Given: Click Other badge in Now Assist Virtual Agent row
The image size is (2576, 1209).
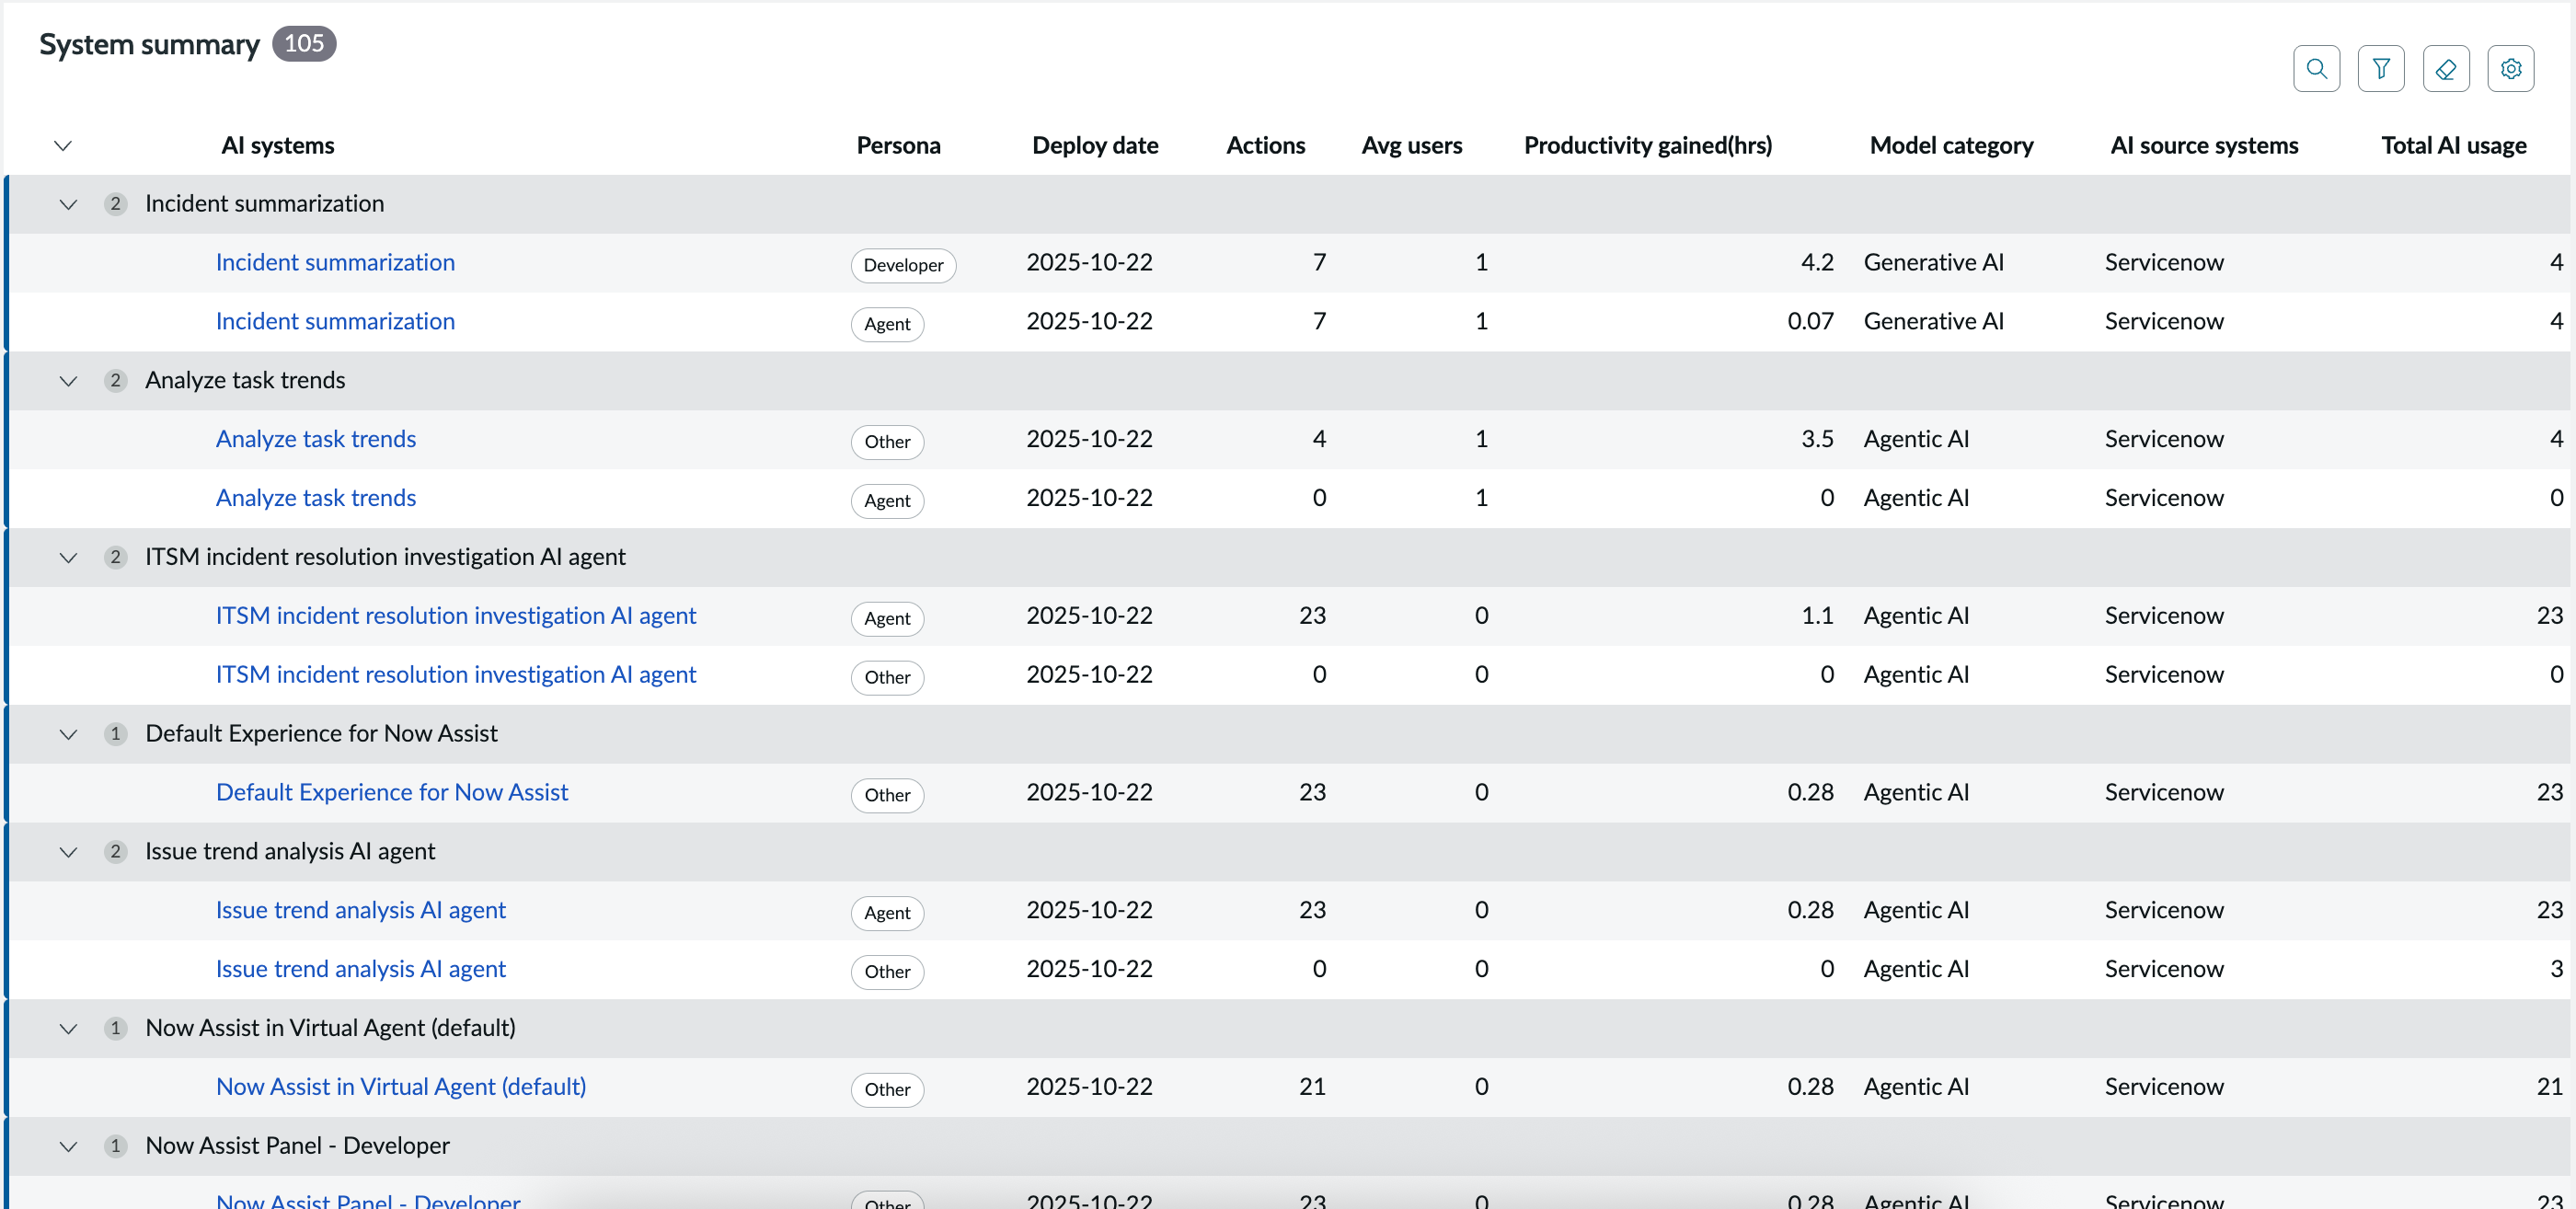Looking at the screenshot, I should 887,1090.
